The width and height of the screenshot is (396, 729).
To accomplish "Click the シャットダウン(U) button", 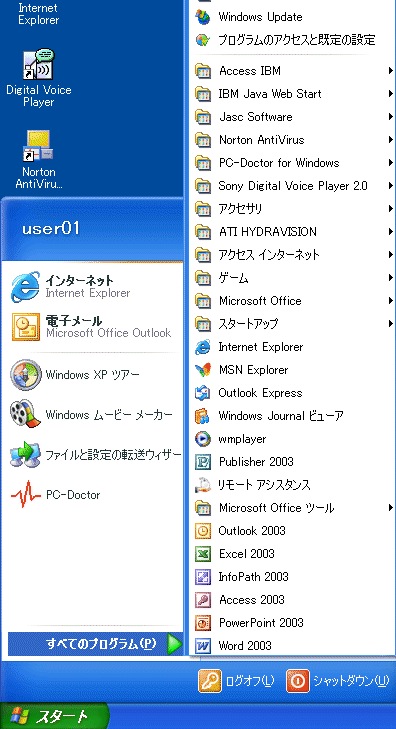I will pos(337,681).
